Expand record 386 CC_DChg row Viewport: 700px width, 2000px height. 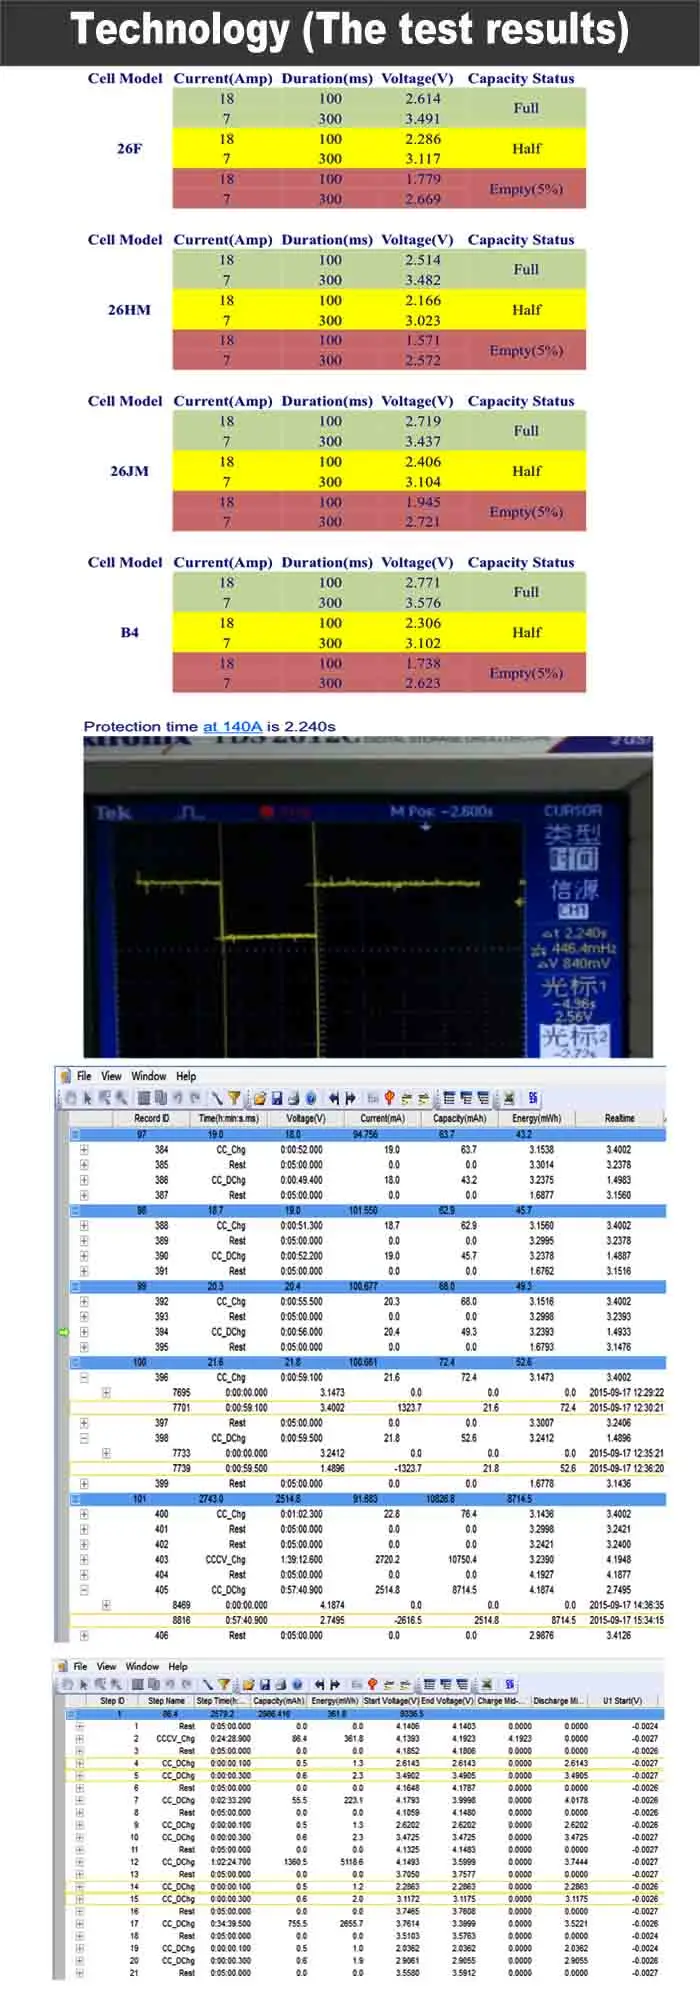[x=84, y=1180]
